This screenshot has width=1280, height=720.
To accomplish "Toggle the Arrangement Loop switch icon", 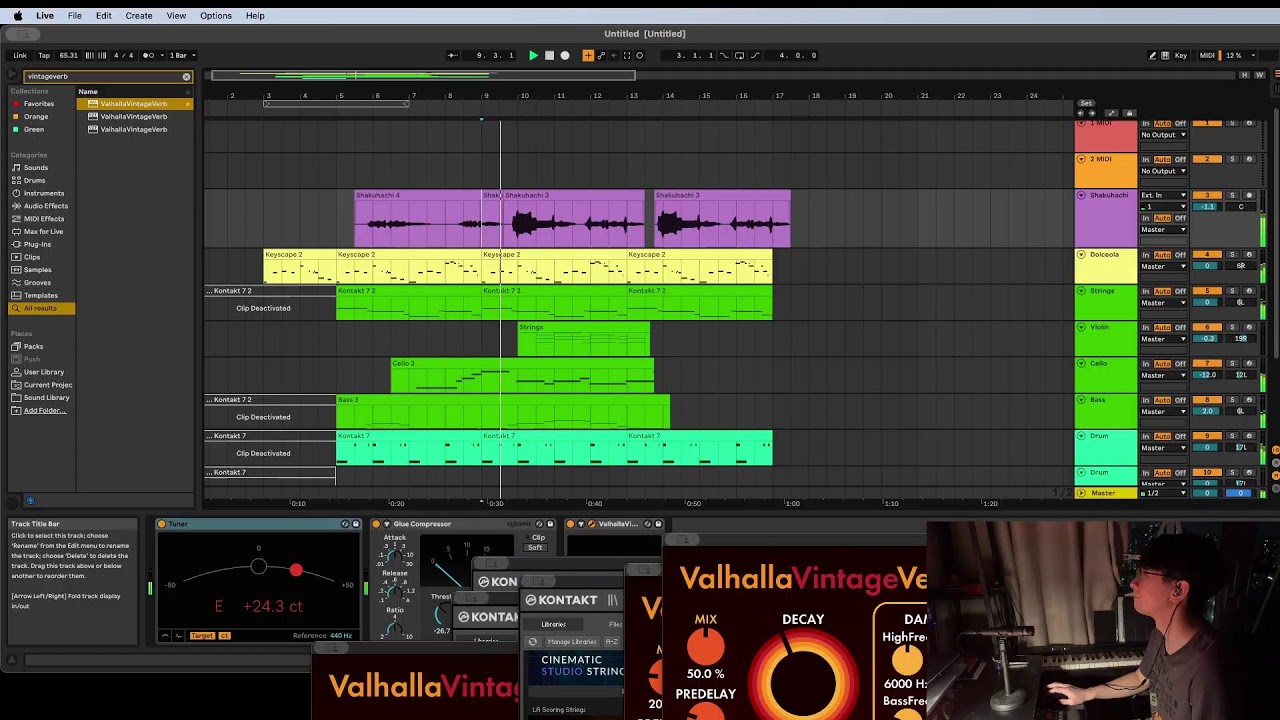I will point(739,55).
